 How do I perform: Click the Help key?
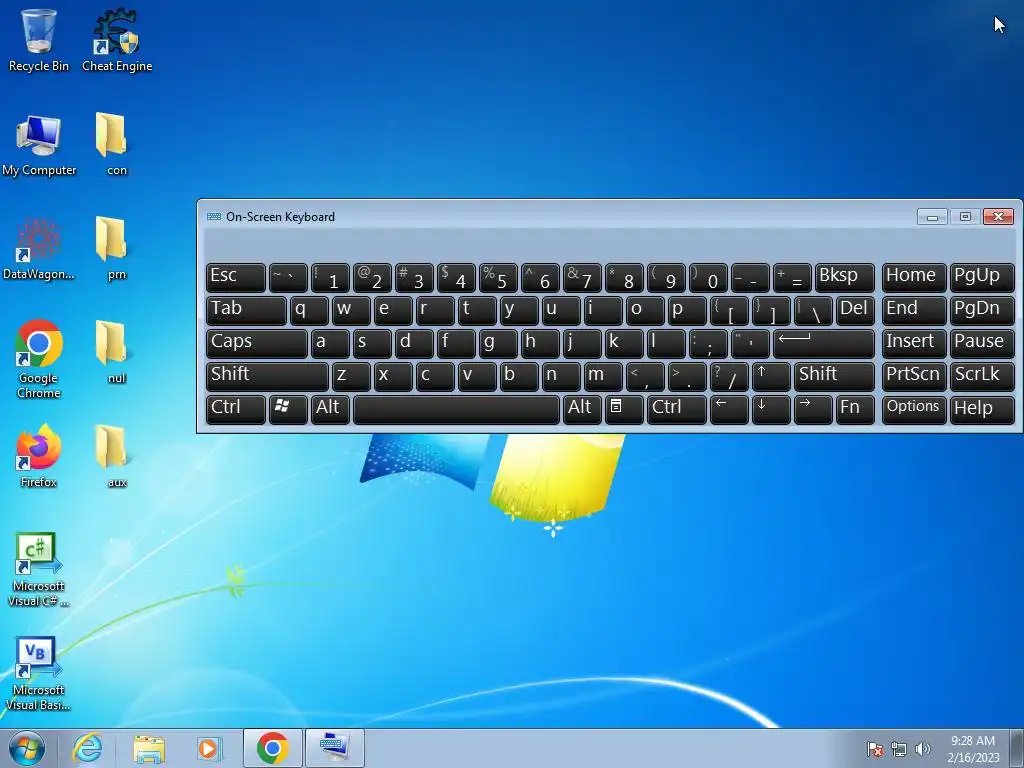click(982, 409)
